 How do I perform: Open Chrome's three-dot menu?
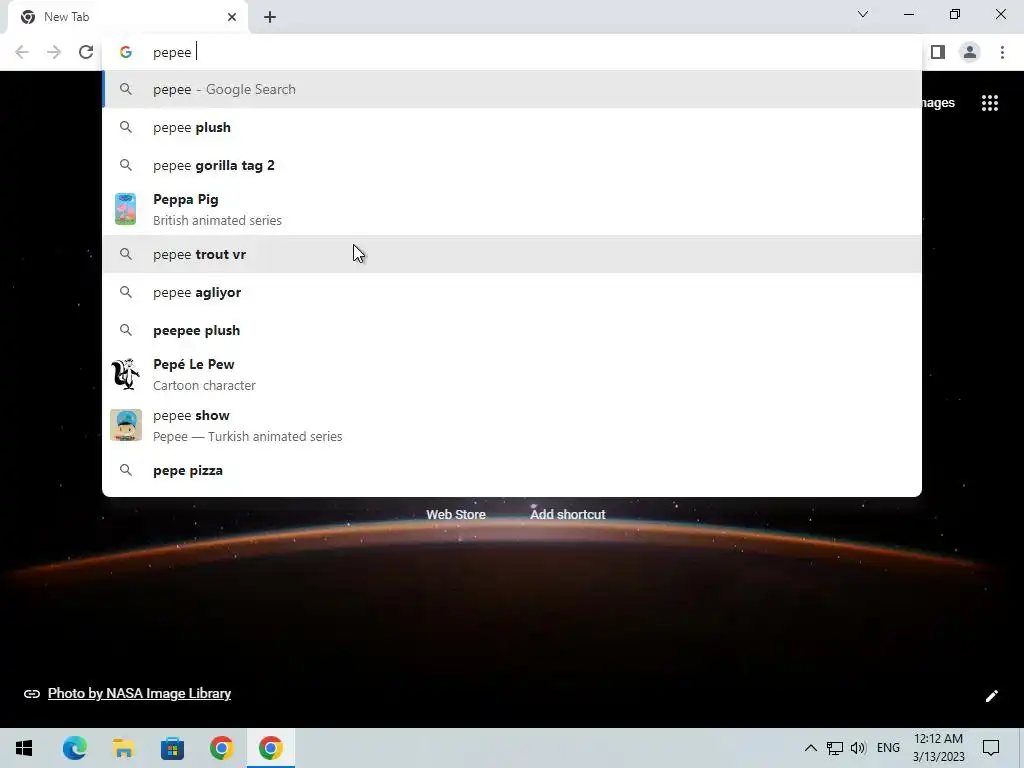tap(1002, 52)
